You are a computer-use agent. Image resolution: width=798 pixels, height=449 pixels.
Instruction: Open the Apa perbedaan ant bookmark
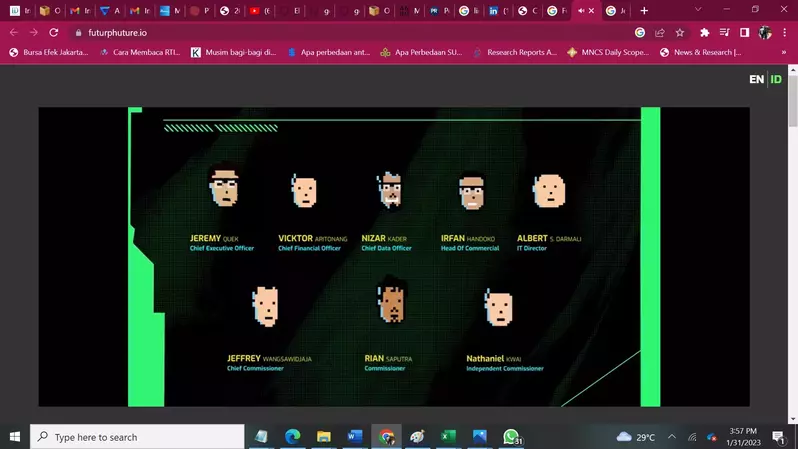click(x=329, y=52)
